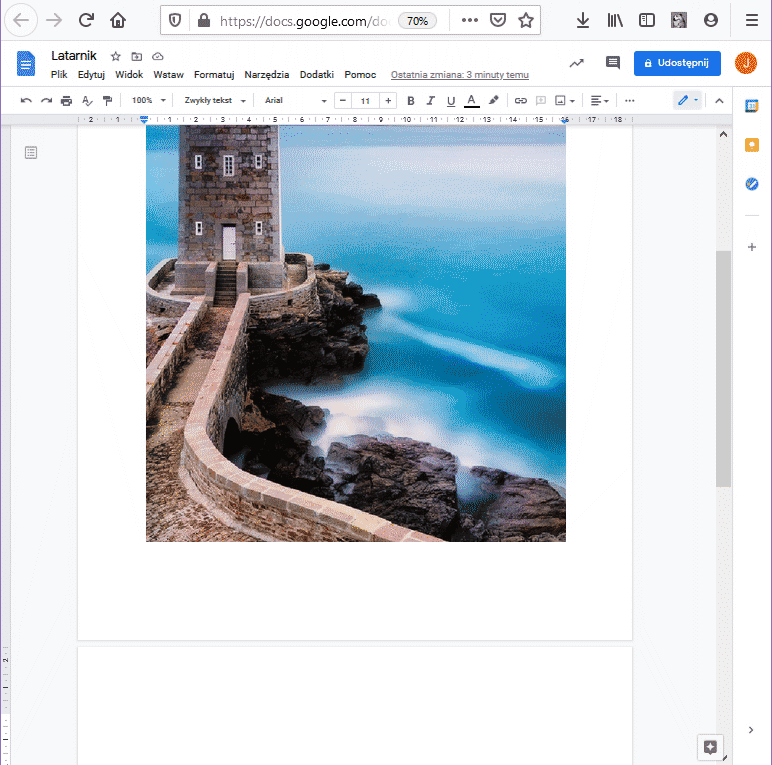Toggle bold formatting
Screen dimensions: 772x765
410,101
